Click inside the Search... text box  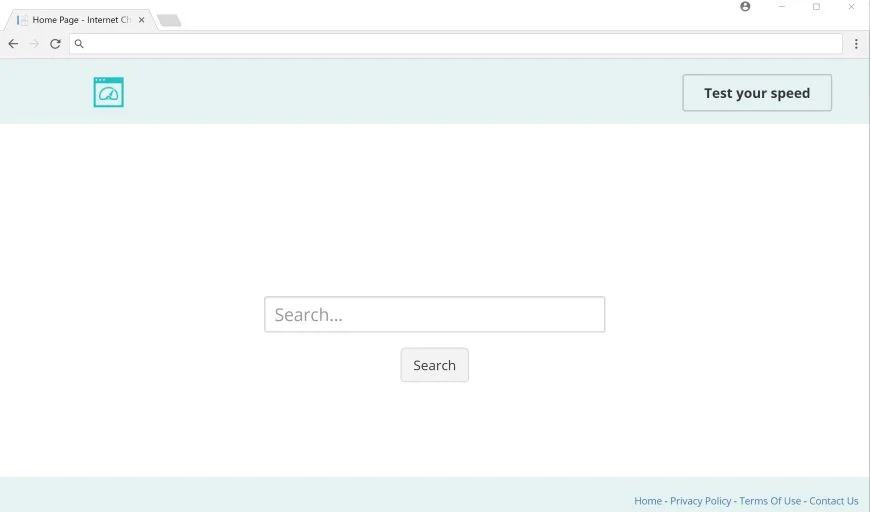pos(434,315)
